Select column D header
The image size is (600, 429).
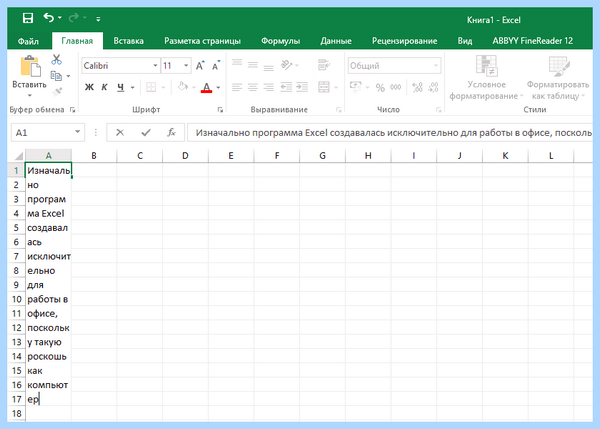(185, 156)
